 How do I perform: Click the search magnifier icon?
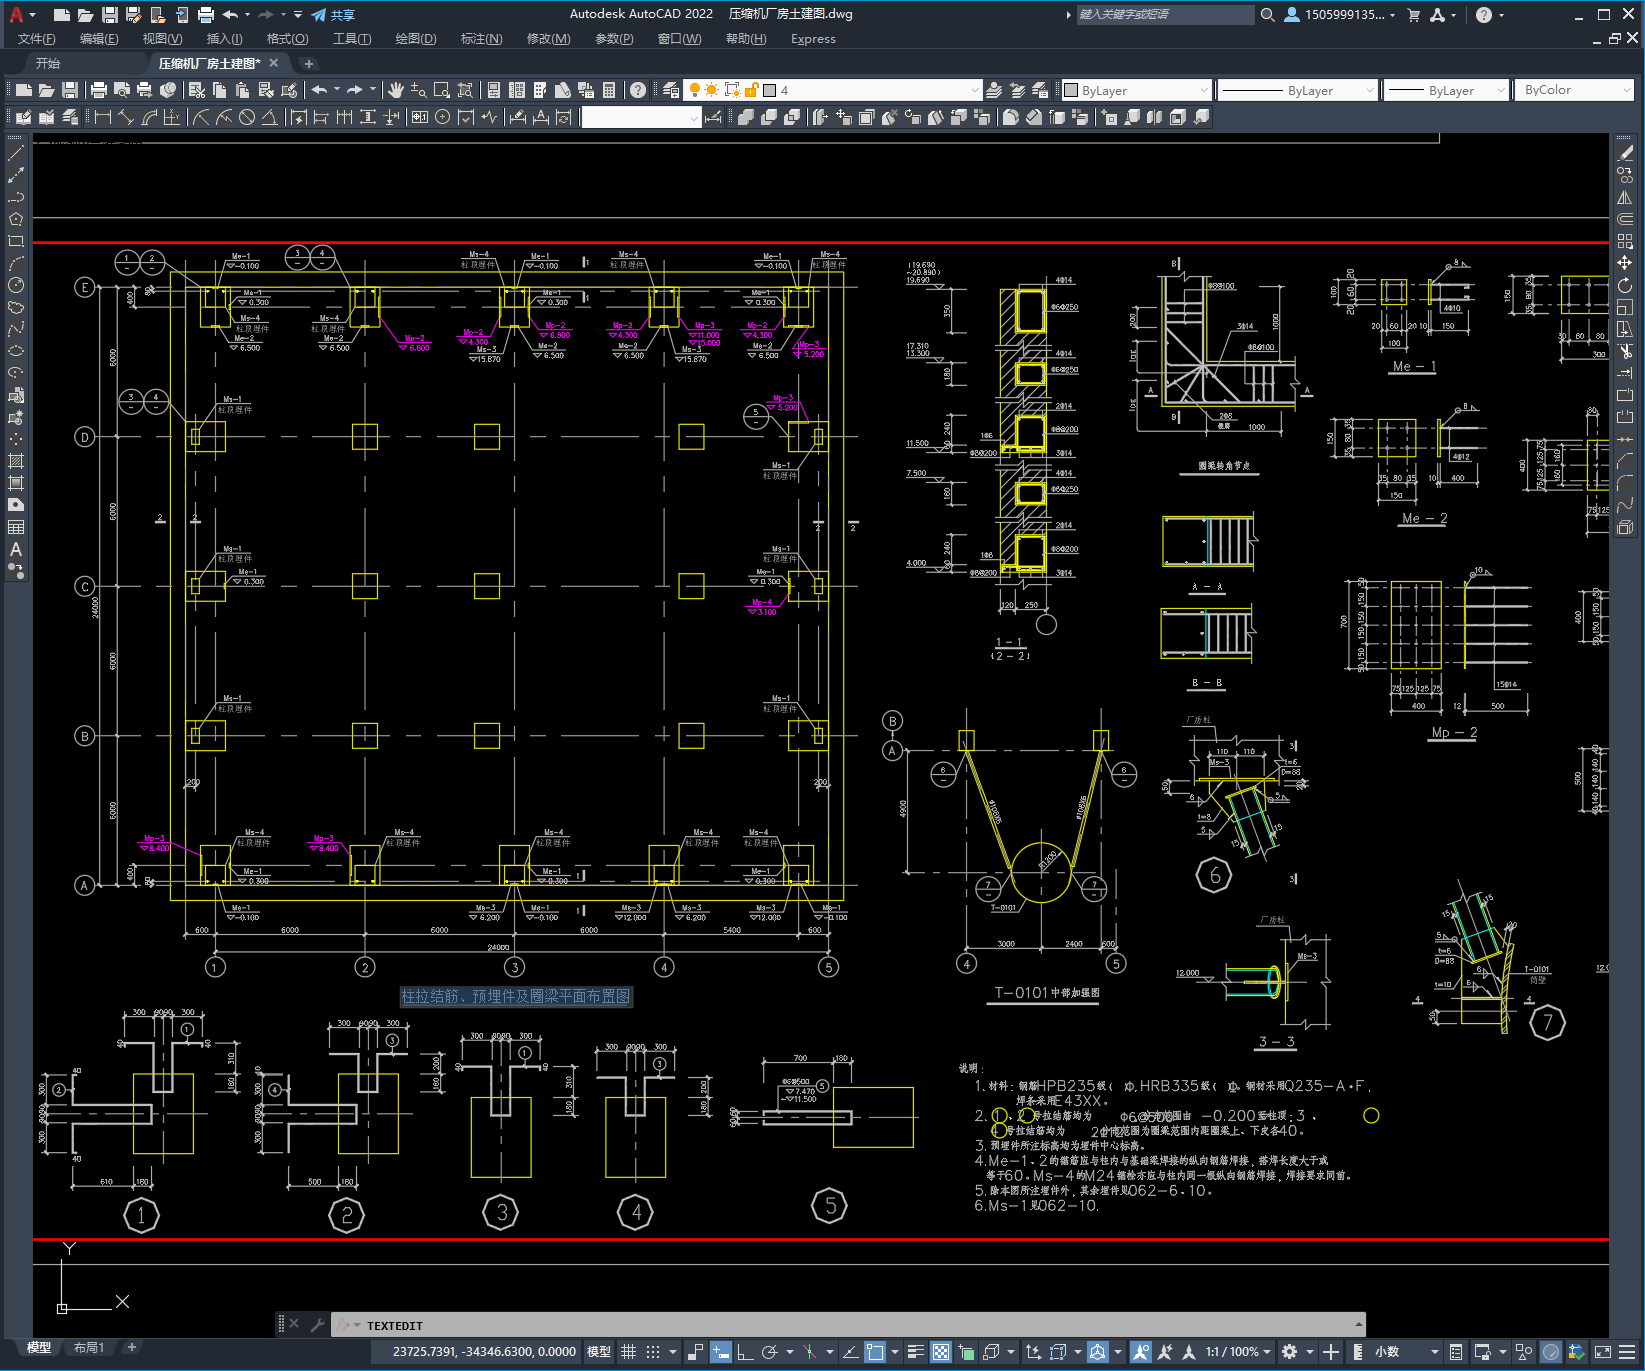1267,15
